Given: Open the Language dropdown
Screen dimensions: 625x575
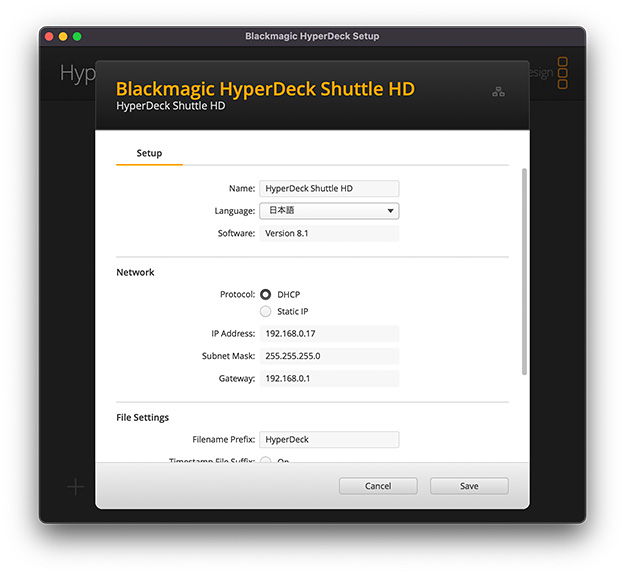Looking at the screenshot, I should pyautogui.click(x=329, y=211).
